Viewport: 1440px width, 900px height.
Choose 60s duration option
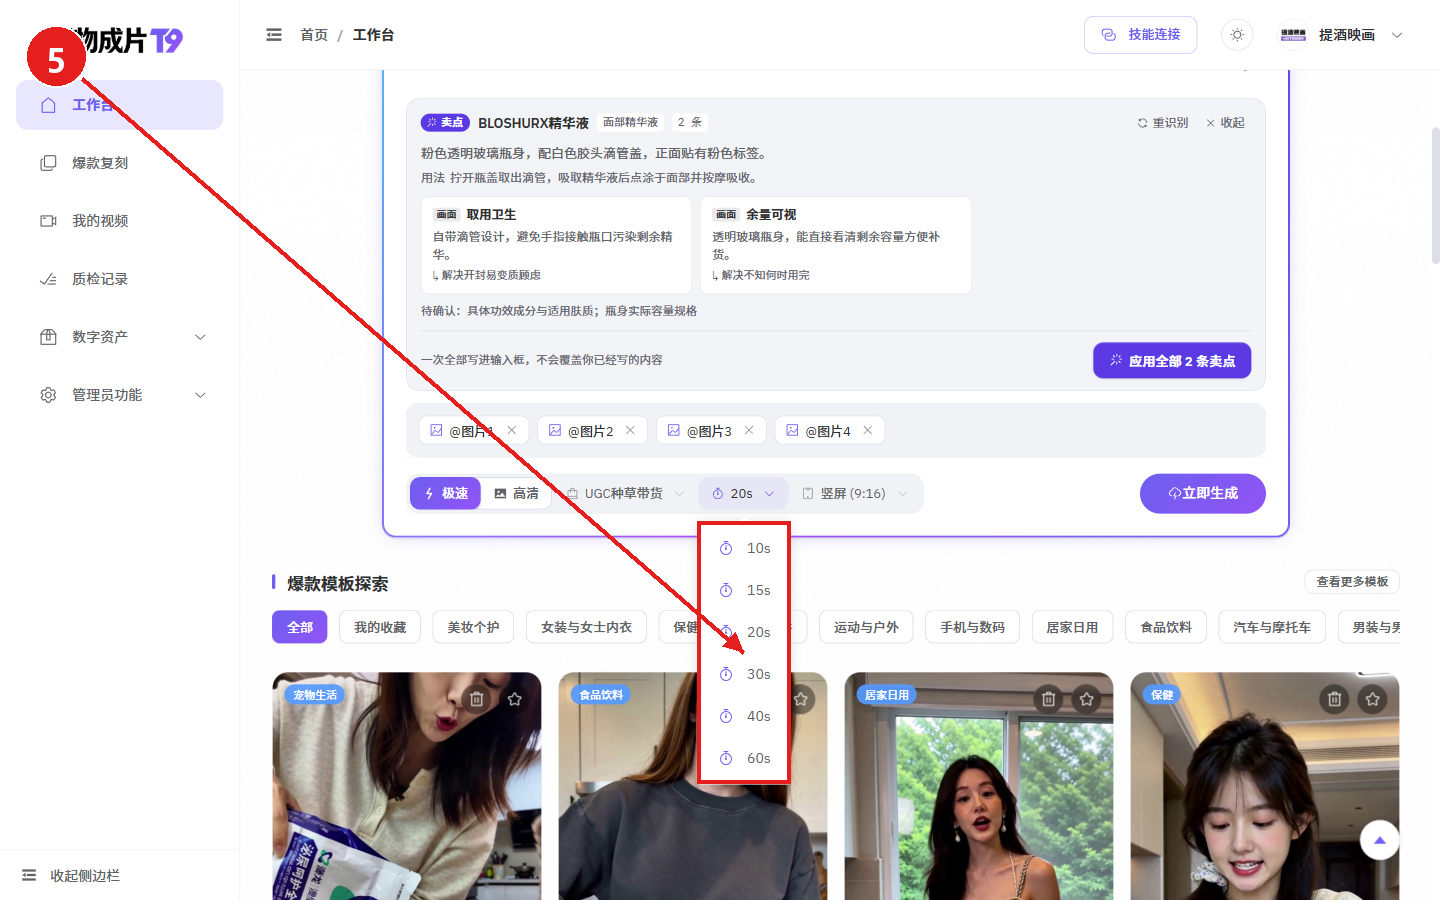point(744,759)
